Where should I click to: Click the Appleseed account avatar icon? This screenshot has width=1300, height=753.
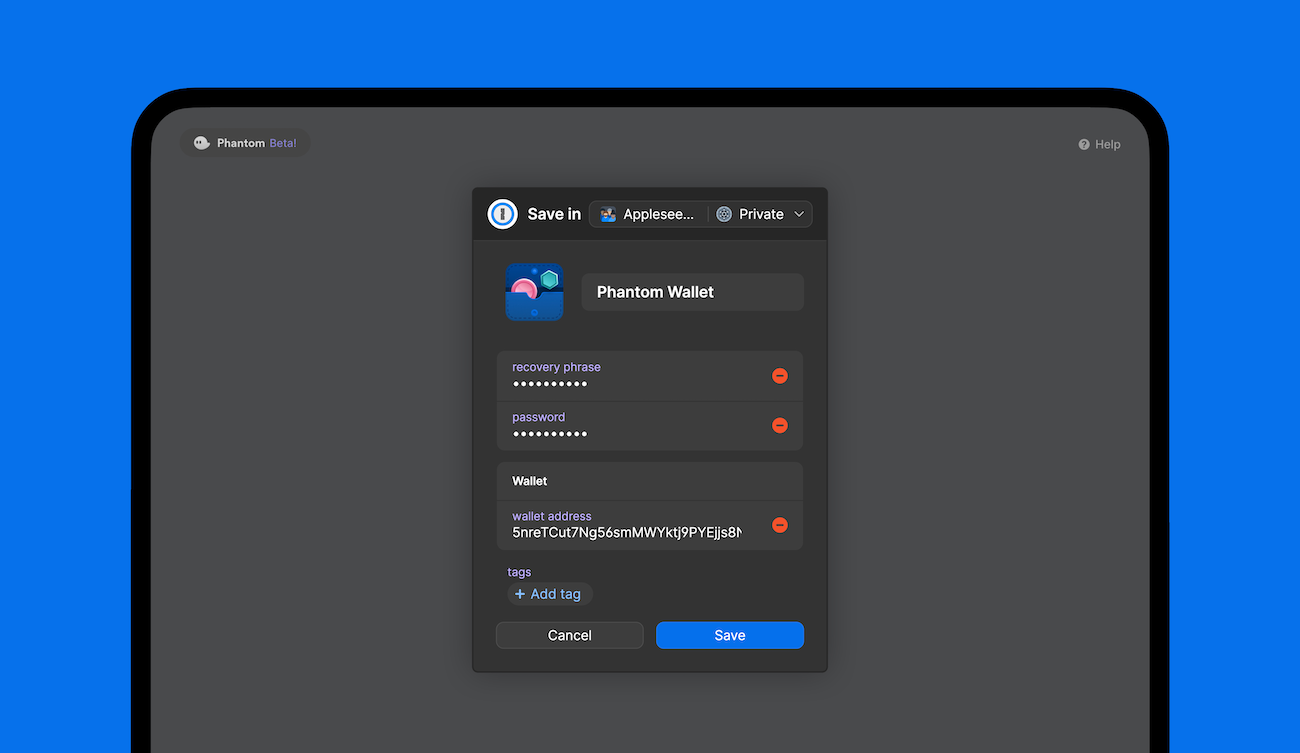click(607, 213)
